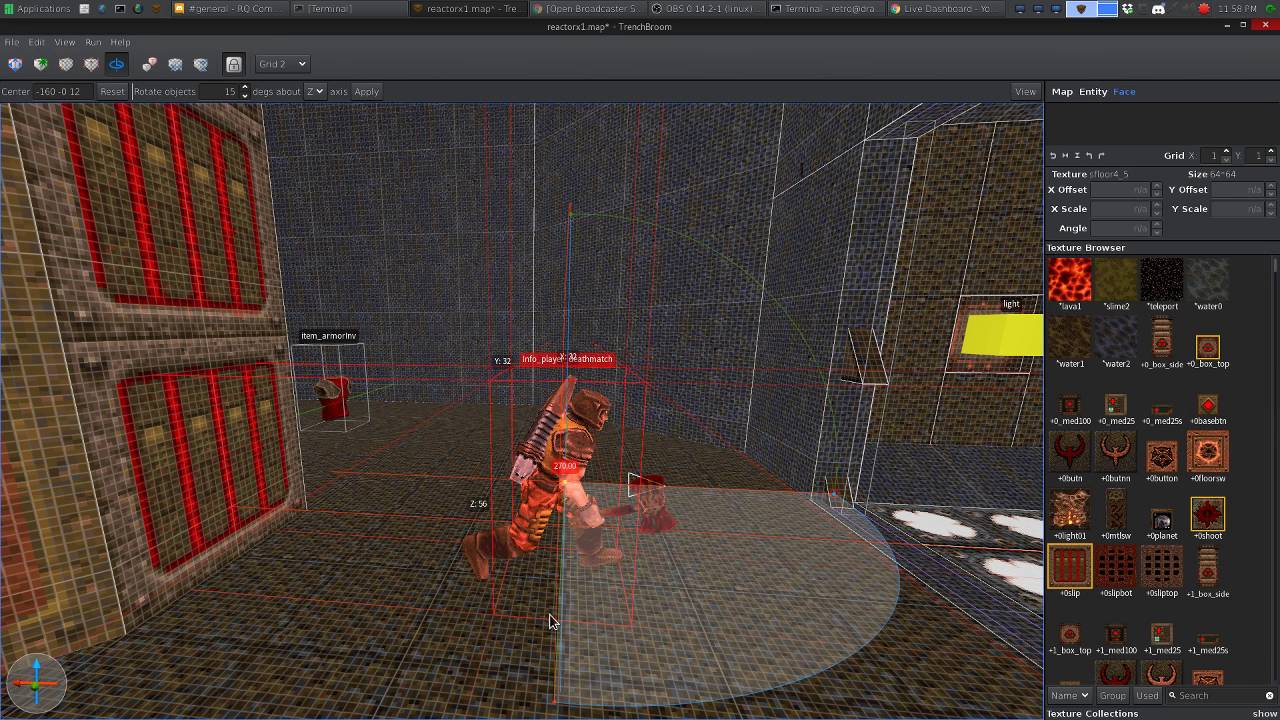The height and width of the screenshot is (720, 1280).
Task: Click the duplicate objects toolbar icon
Action: pos(149,64)
